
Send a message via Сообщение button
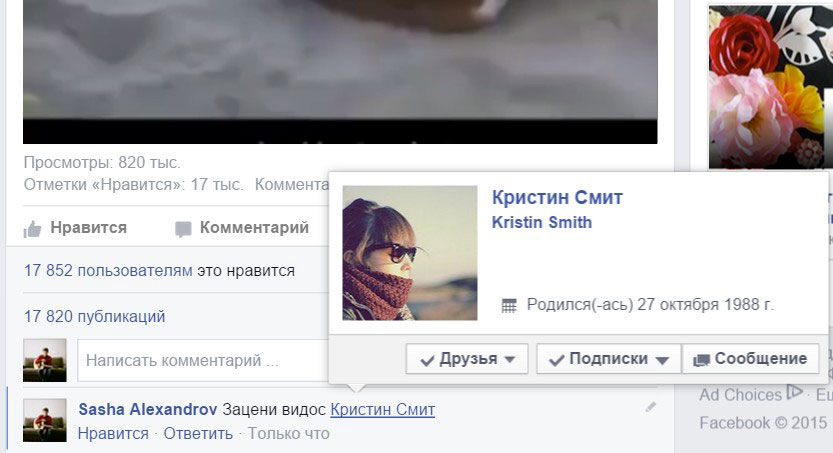[750, 359]
